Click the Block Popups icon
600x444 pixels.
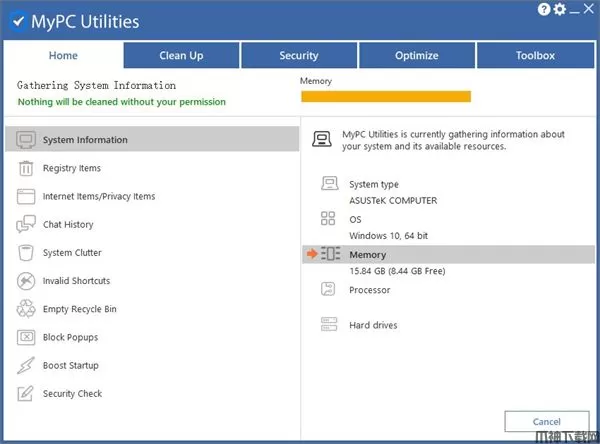pos(26,338)
